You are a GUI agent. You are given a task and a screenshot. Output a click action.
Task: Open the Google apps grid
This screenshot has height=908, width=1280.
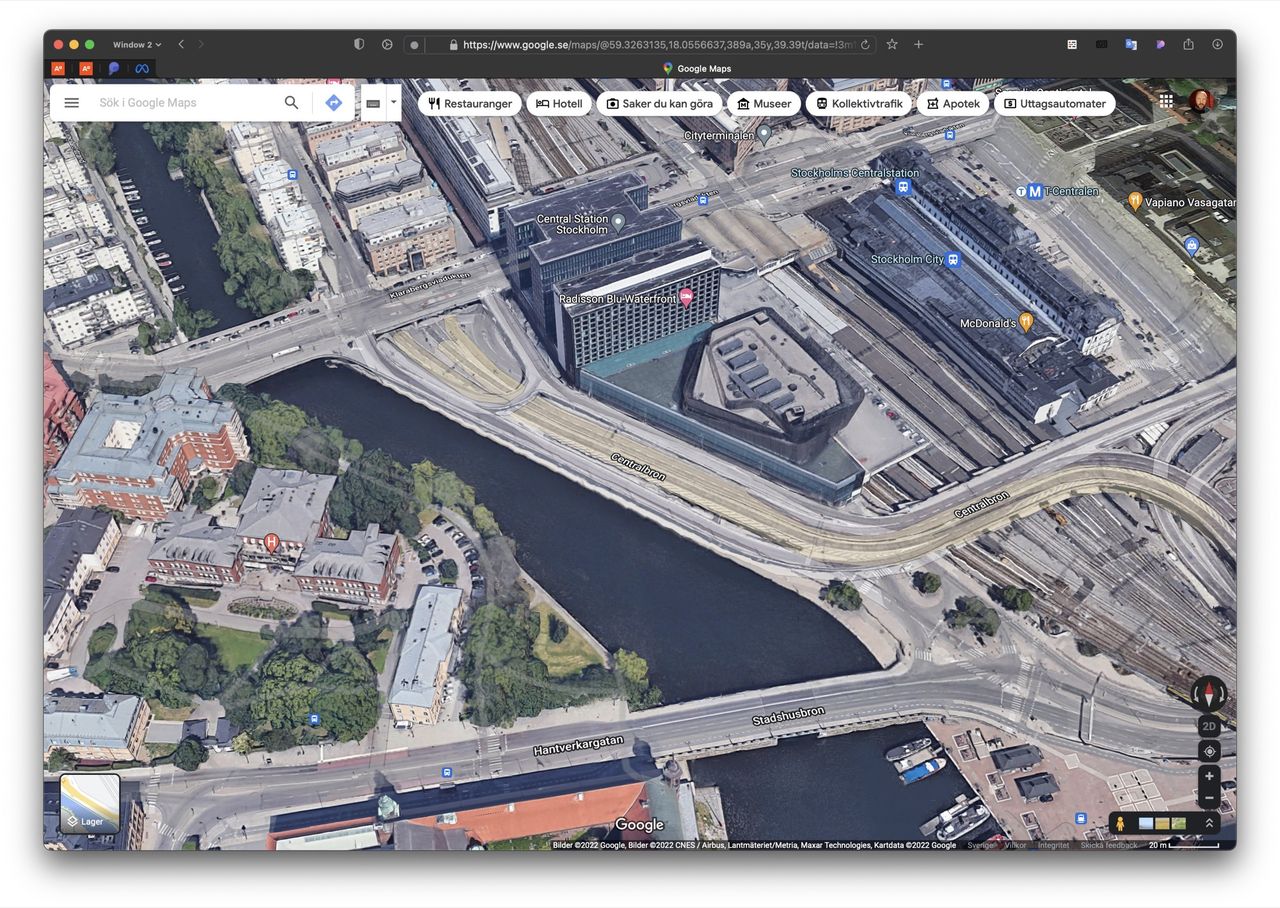tap(1166, 101)
